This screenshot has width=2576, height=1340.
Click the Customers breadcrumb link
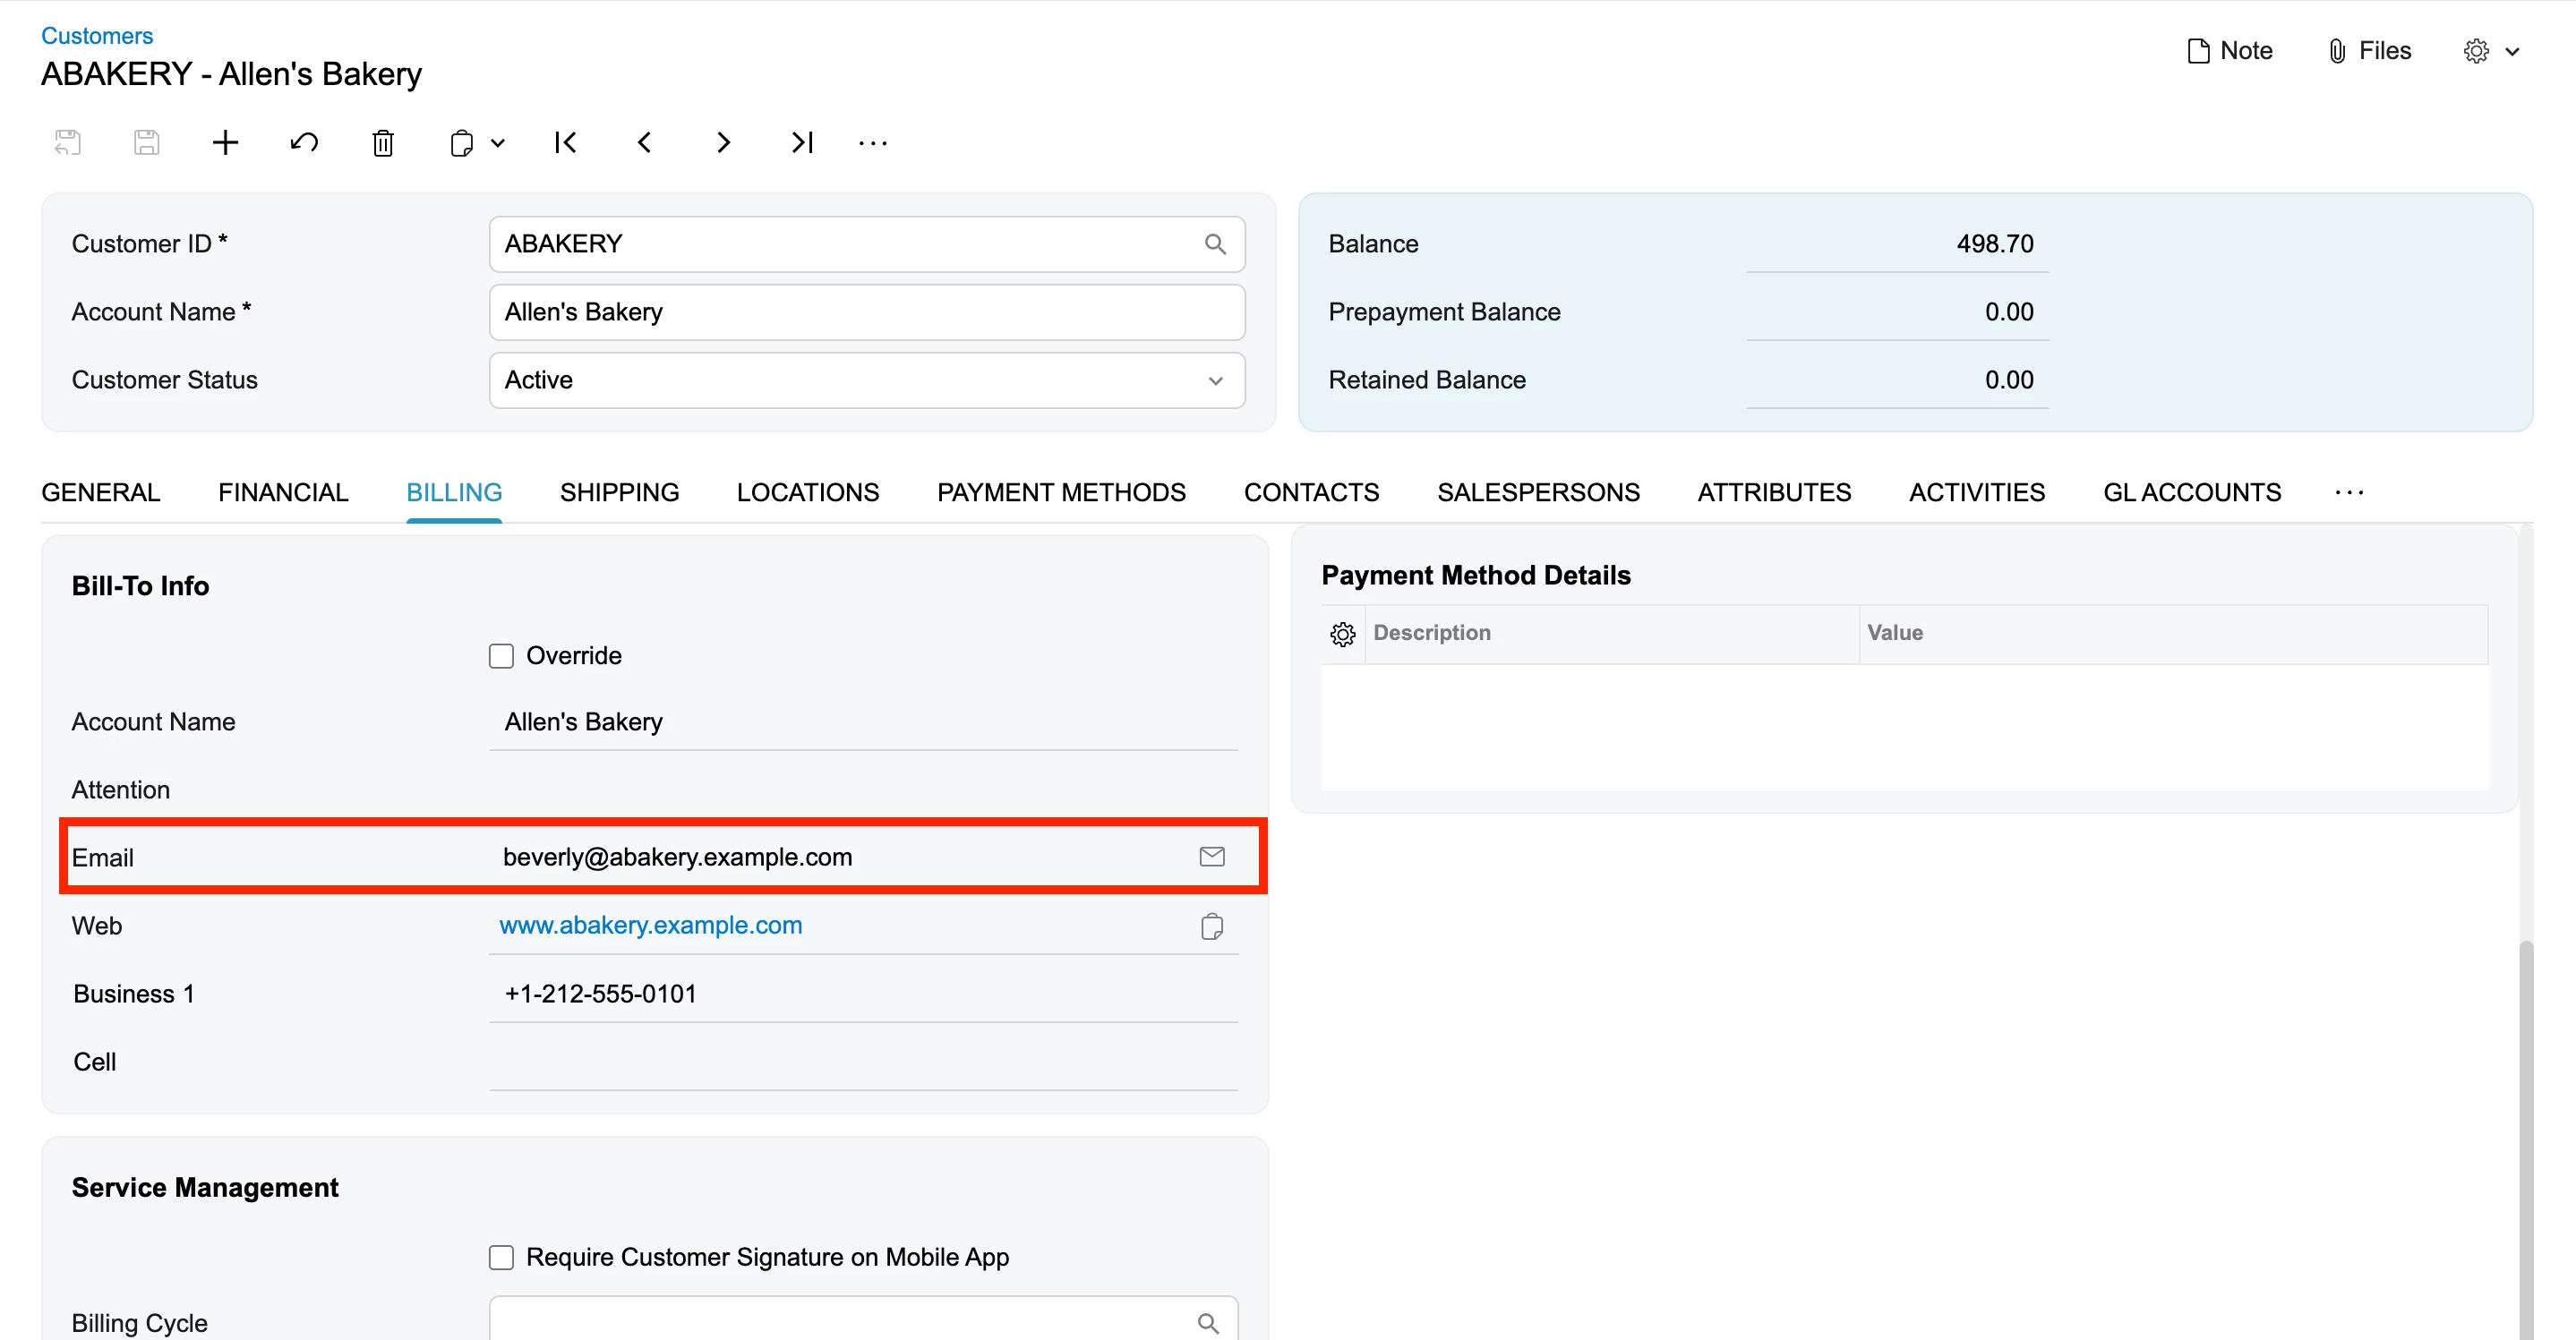(97, 36)
